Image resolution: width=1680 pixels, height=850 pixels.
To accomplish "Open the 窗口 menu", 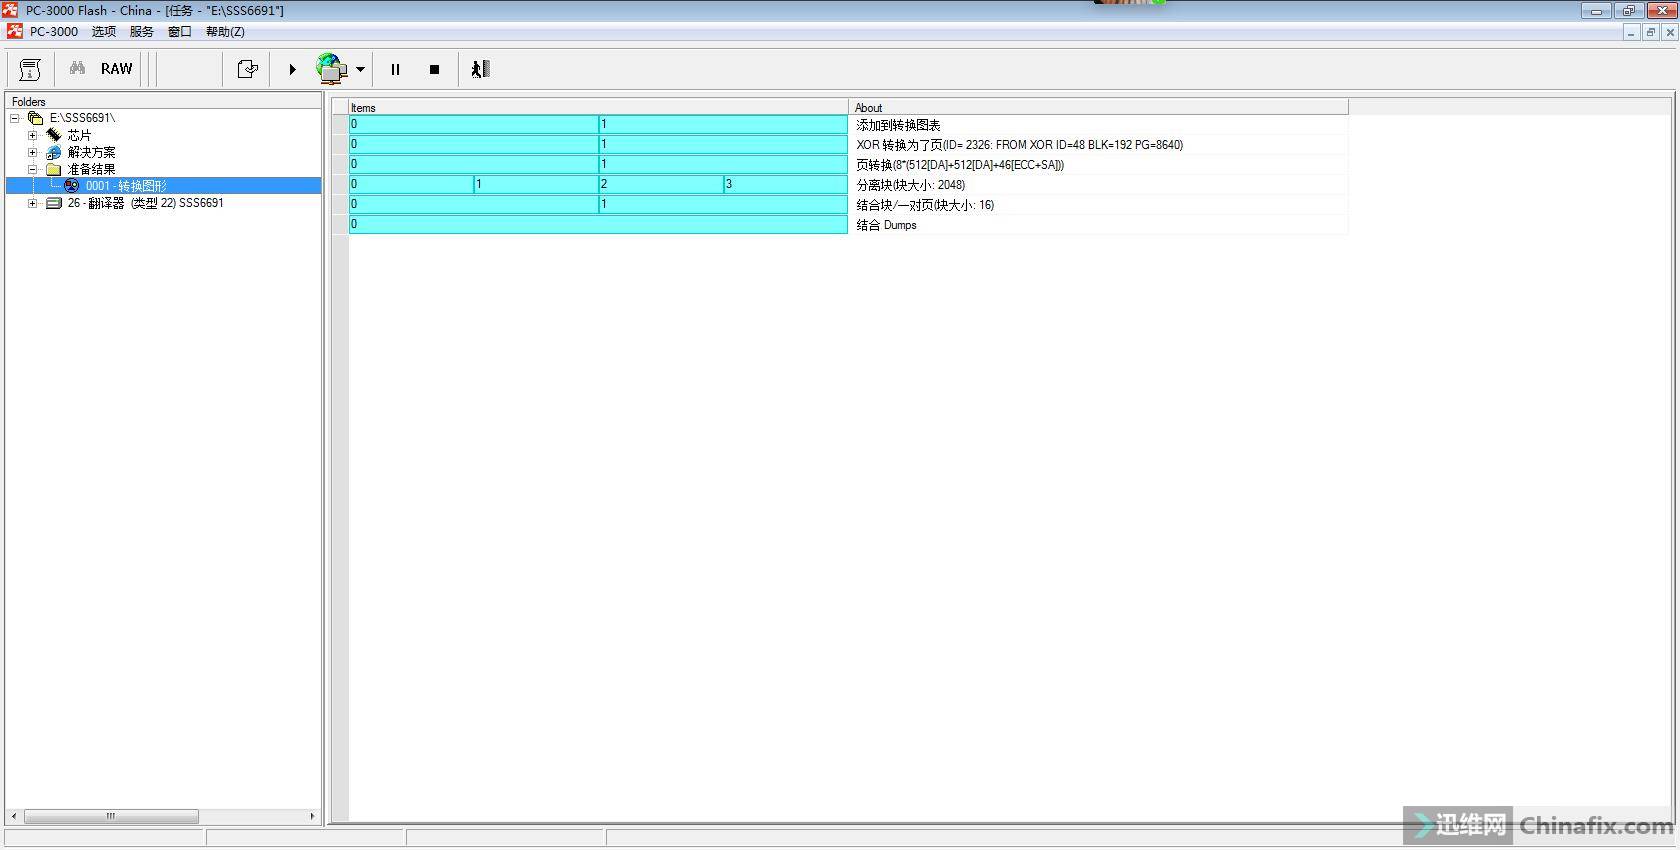I will (180, 32).
